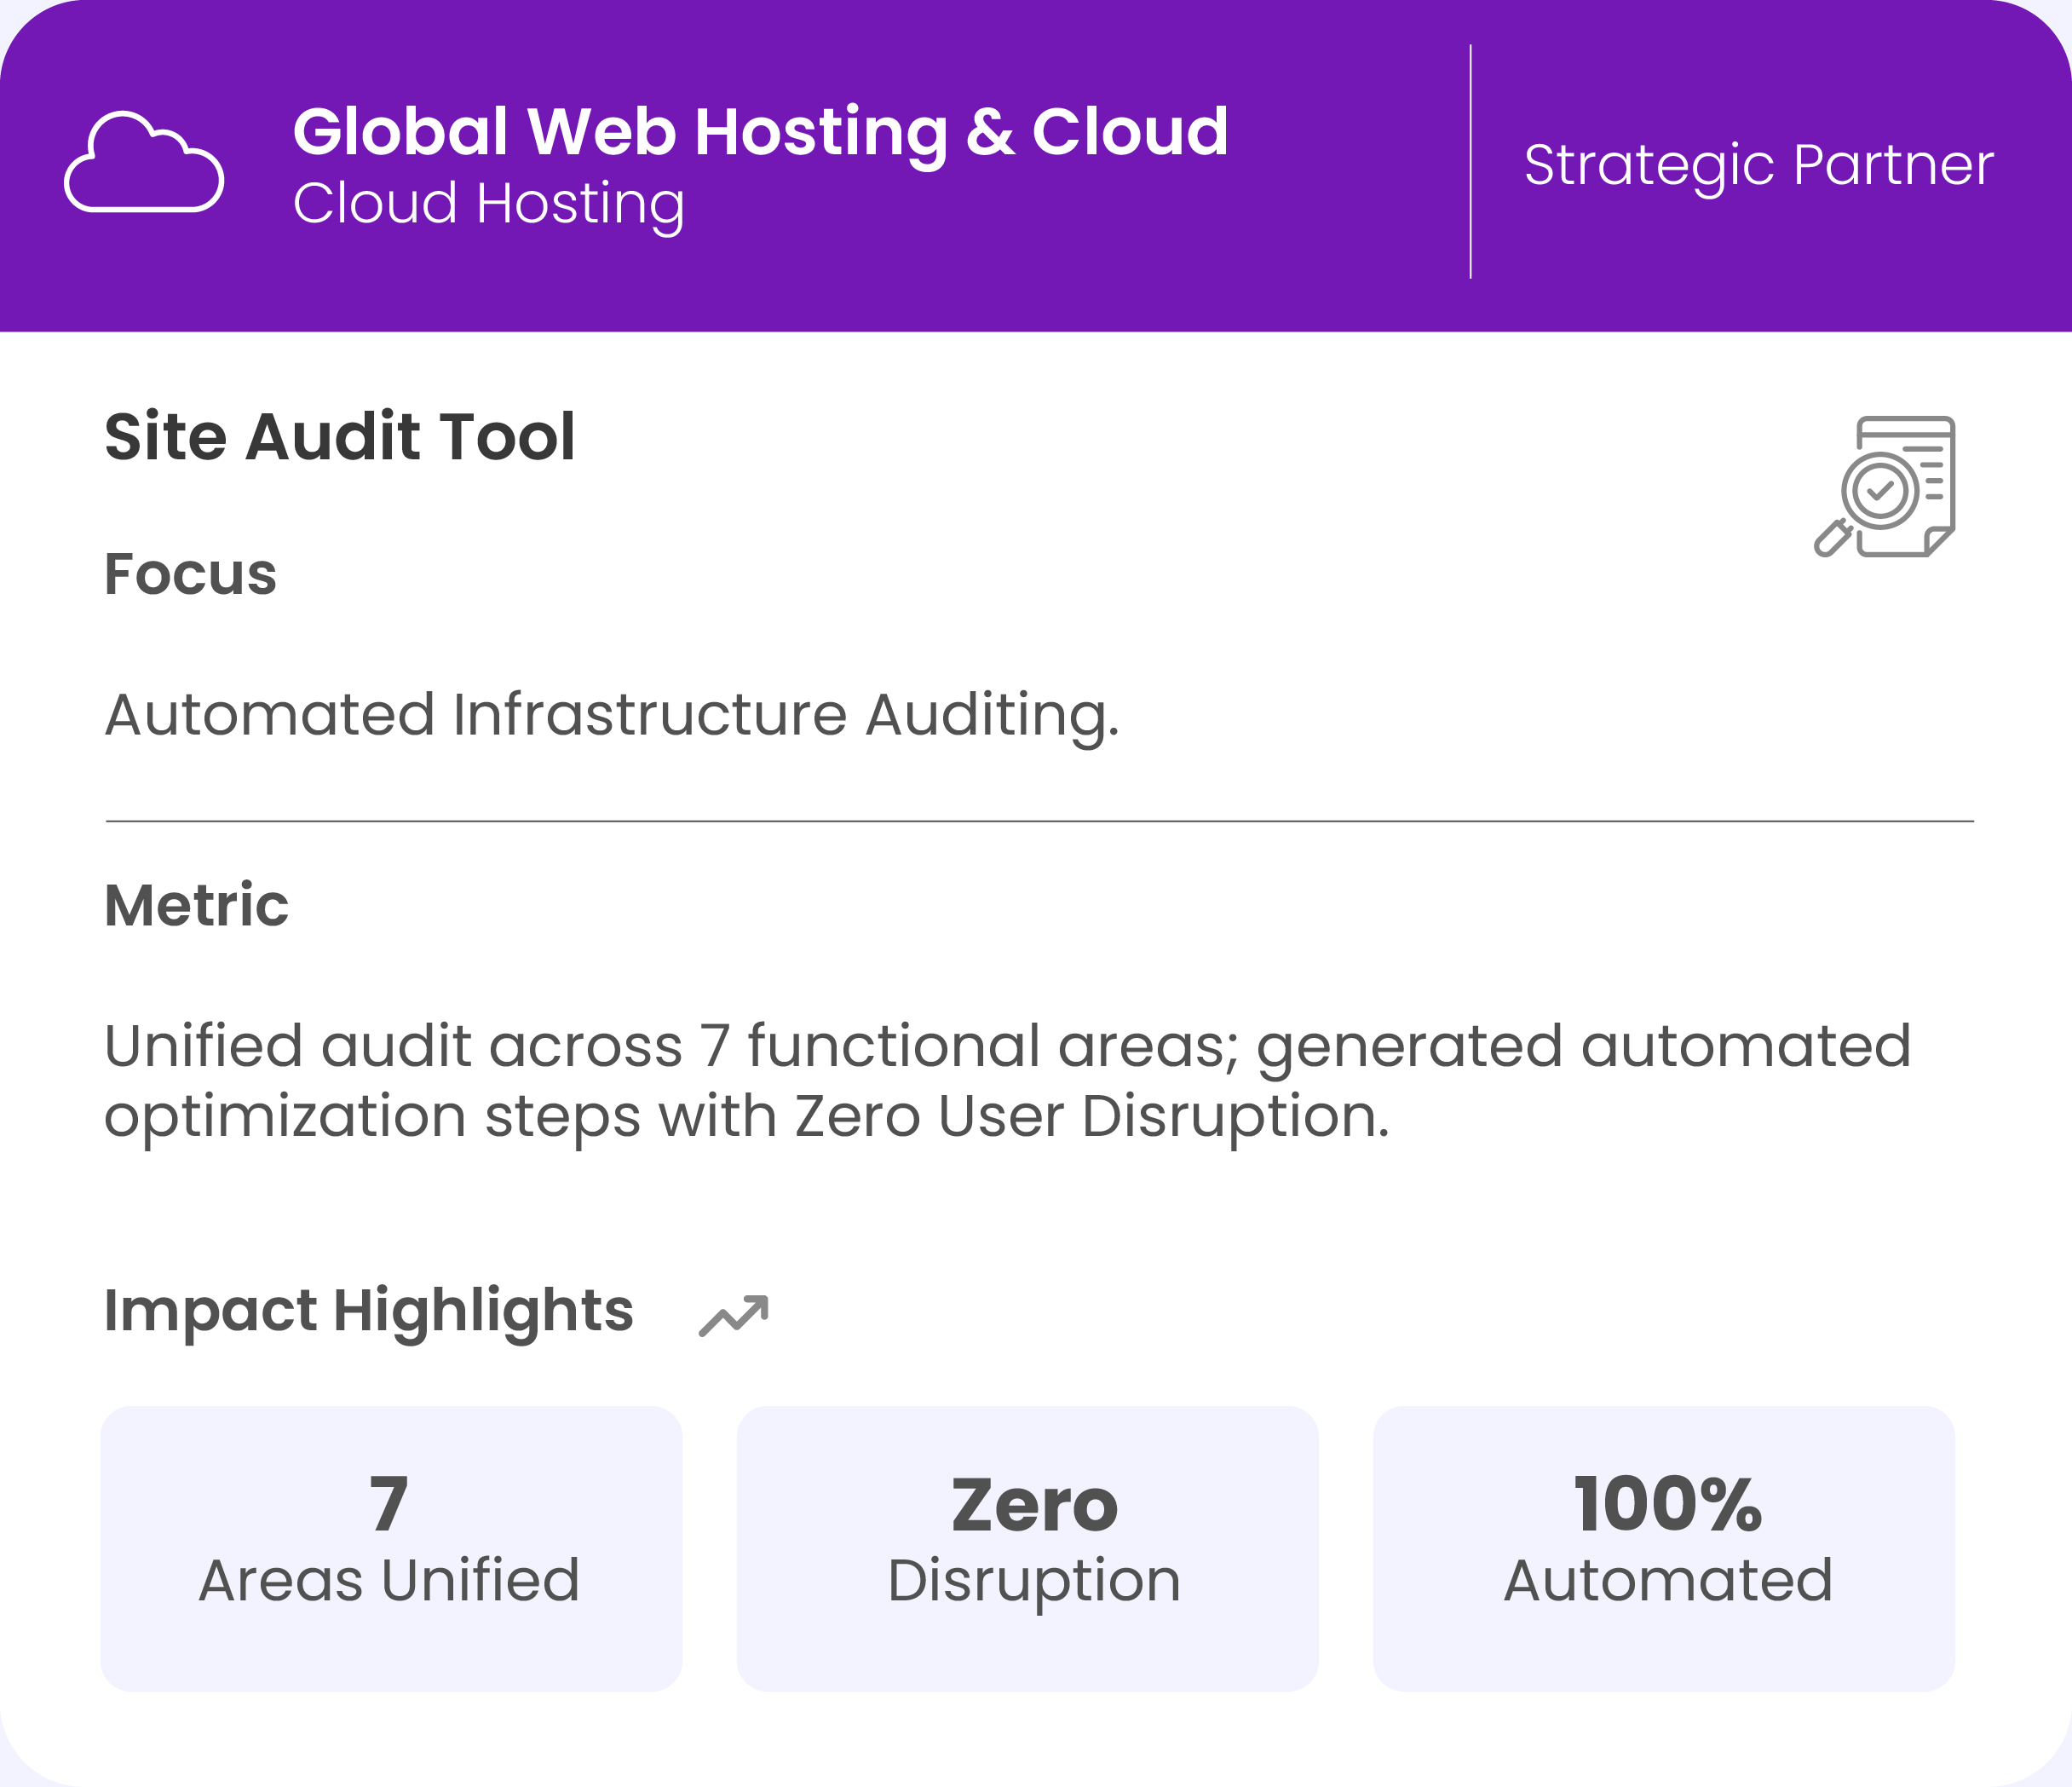2072x1787 pixels.
Task: Click the bold number 7
Action: pyautogui.click(x=389, y=1504)
